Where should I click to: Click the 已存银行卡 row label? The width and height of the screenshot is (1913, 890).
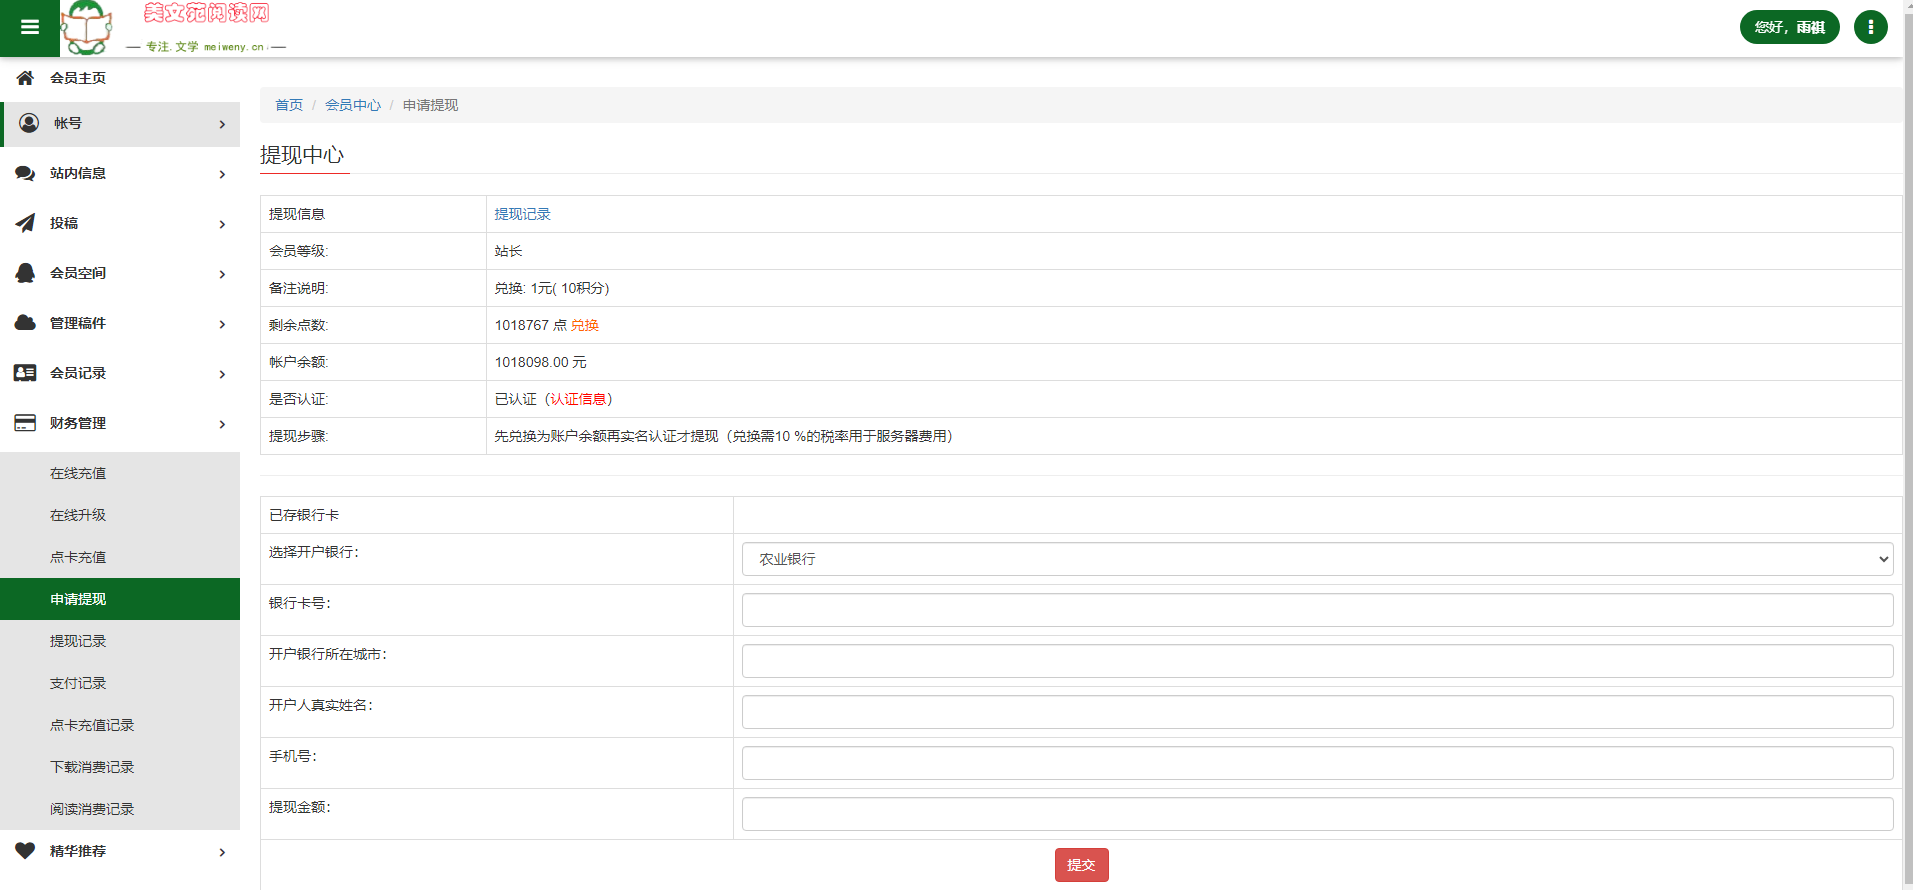tap(304, 515)
